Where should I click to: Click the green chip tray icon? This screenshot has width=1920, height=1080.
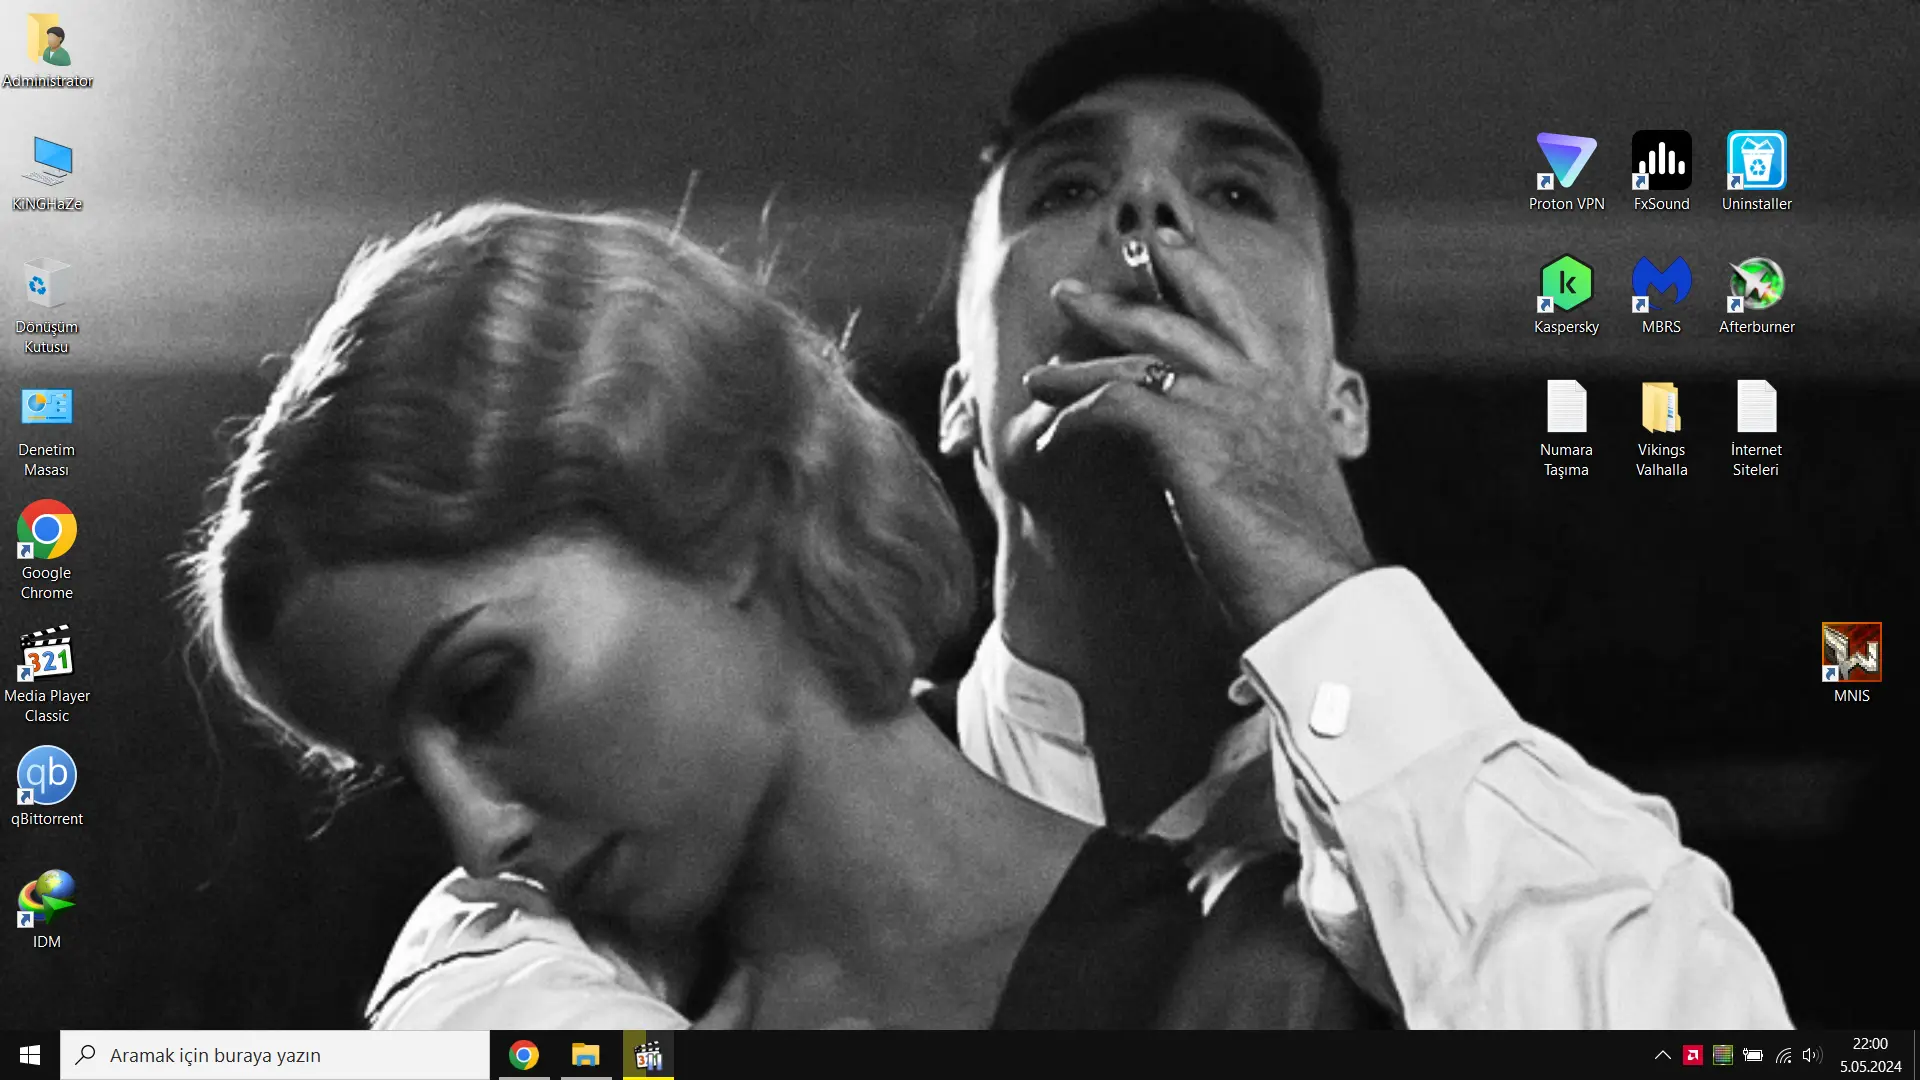coord(1723,1055)
